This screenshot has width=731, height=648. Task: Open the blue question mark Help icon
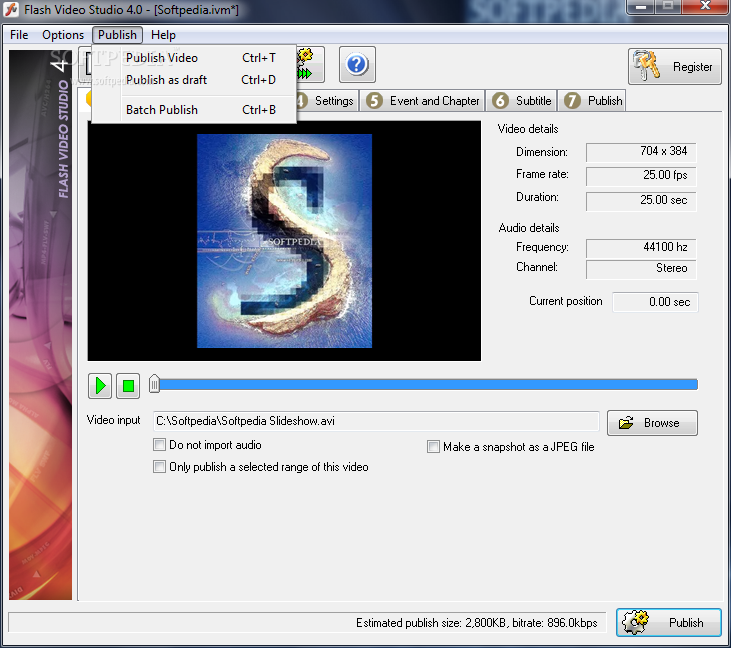[357, 65]
